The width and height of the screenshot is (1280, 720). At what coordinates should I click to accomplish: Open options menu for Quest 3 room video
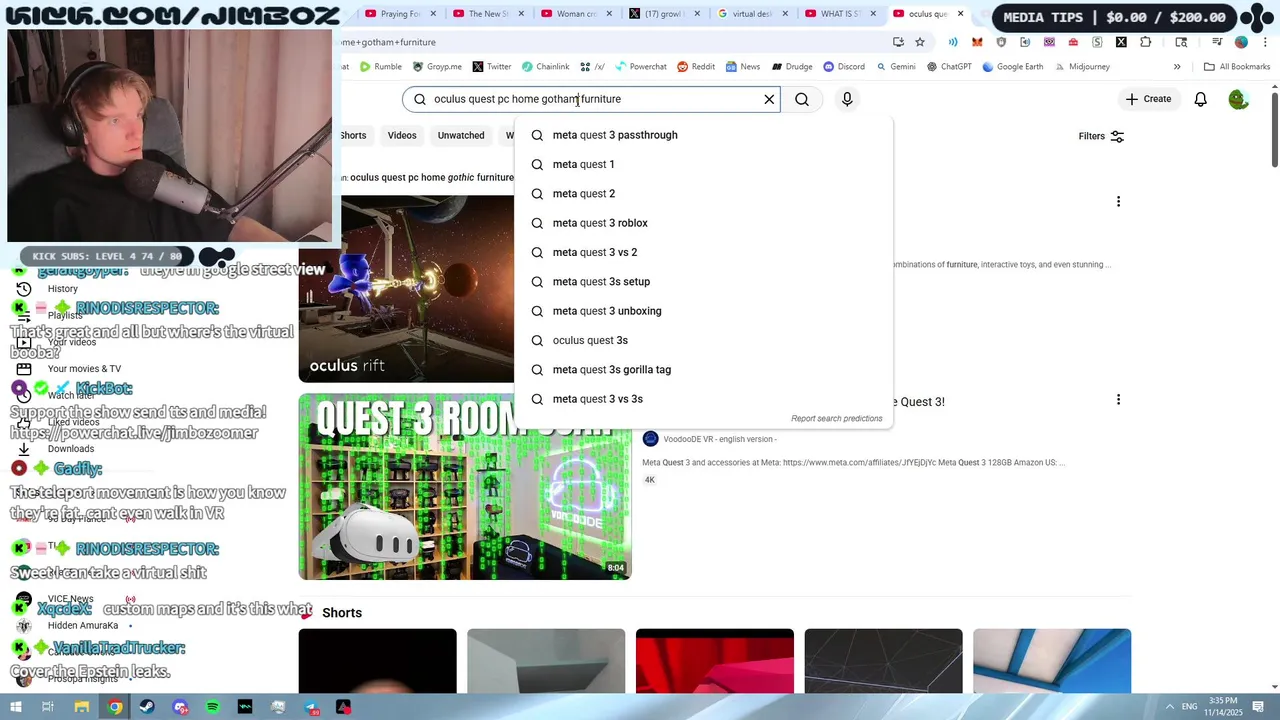point(1118,400)
